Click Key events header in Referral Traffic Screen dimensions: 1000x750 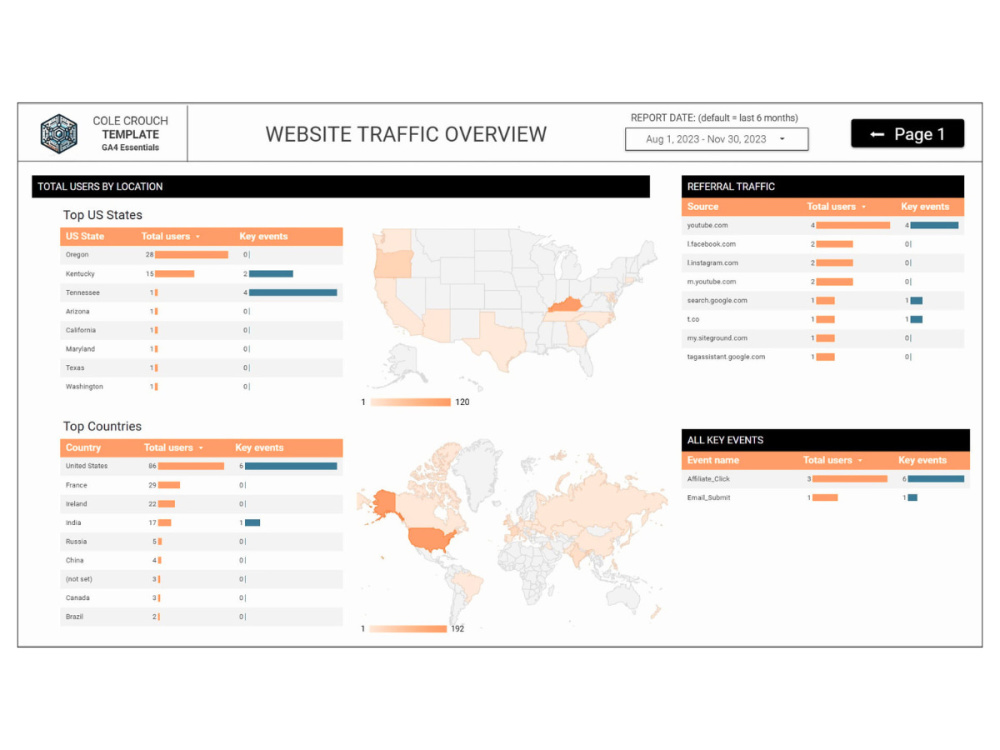pos(925,207)
